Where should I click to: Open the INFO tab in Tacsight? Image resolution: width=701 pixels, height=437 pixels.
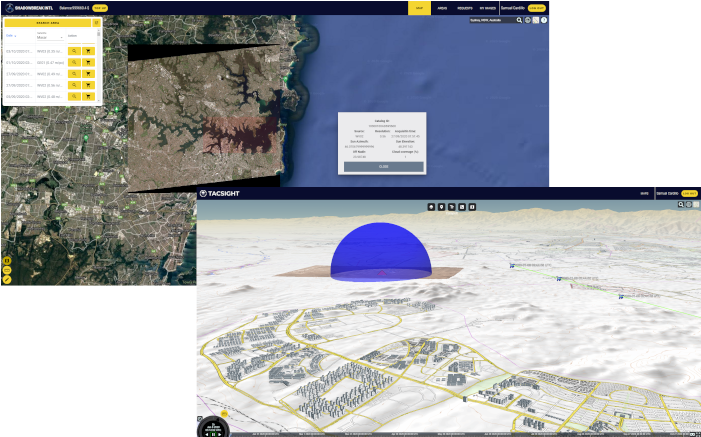pos(644,194)
